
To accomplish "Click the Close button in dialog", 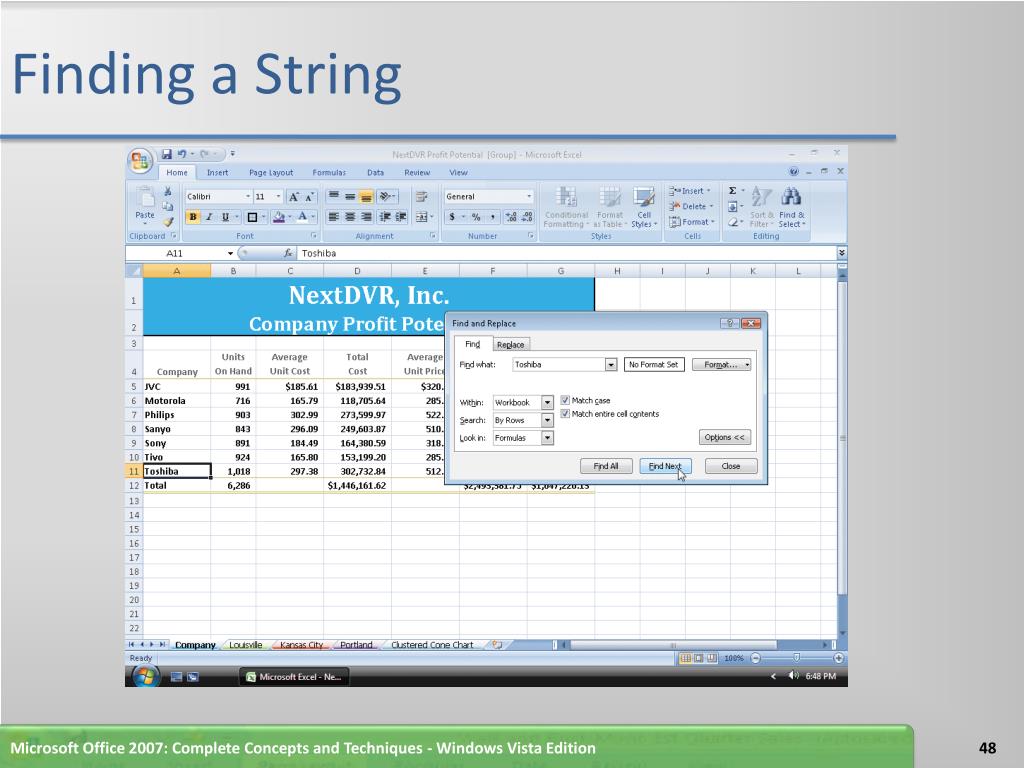I will pyautogui.click(x=731, y=466).
